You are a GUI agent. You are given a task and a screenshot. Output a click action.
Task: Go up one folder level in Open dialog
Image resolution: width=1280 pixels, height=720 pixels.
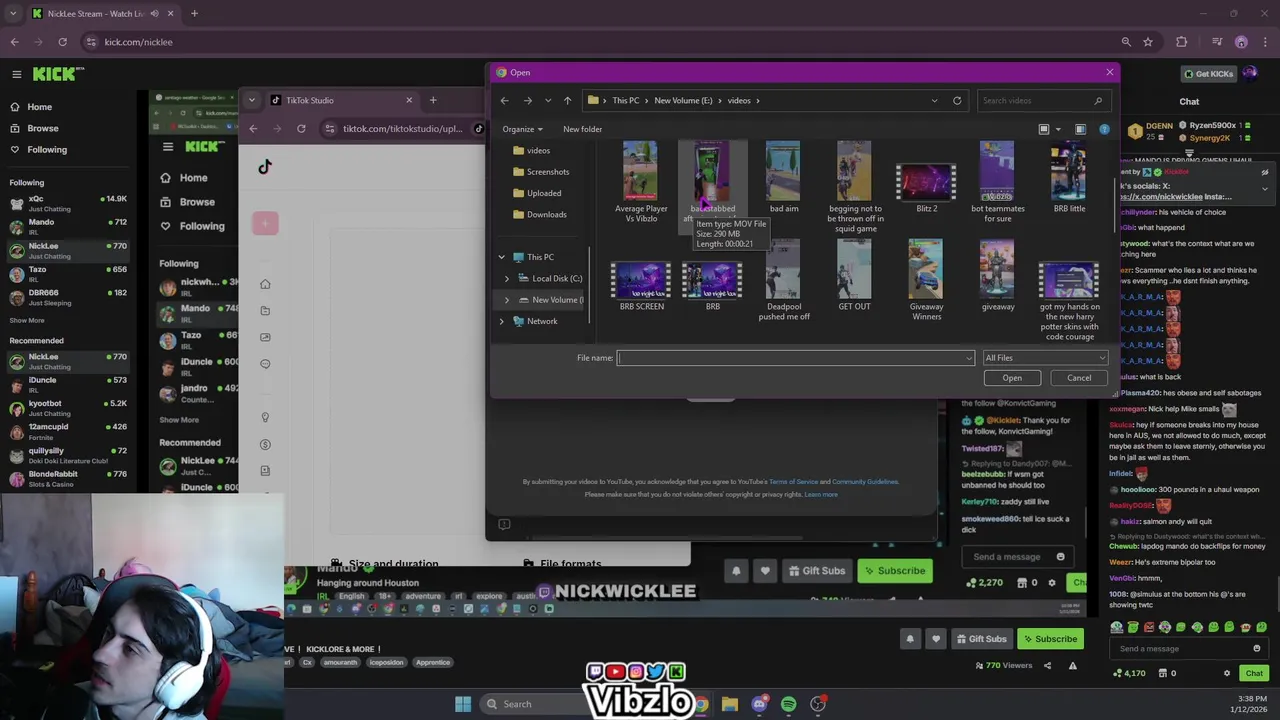point(567,100)
